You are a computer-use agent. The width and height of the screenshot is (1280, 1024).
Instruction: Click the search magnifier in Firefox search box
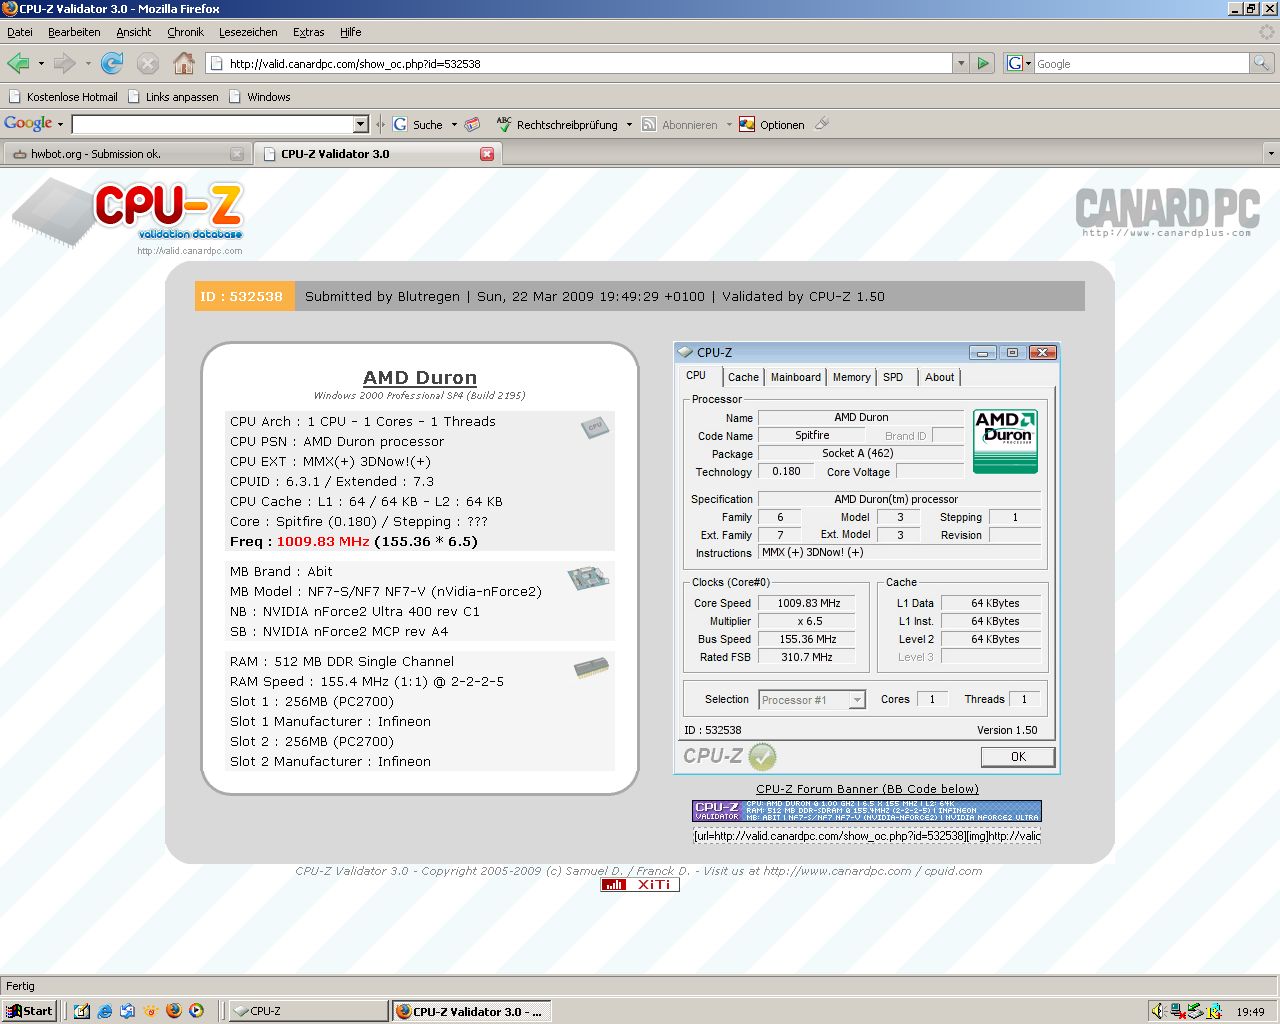pyautogui.click(x=1261, y=63)
